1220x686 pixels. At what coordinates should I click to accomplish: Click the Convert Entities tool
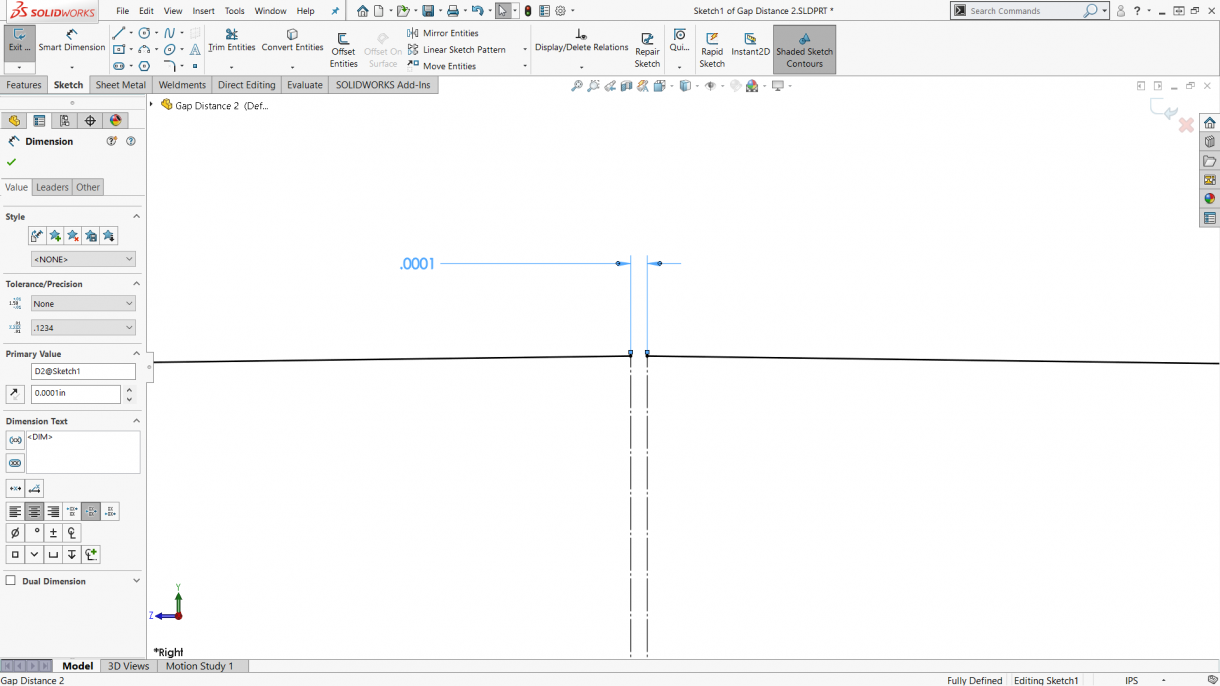[x=292, y=41]
